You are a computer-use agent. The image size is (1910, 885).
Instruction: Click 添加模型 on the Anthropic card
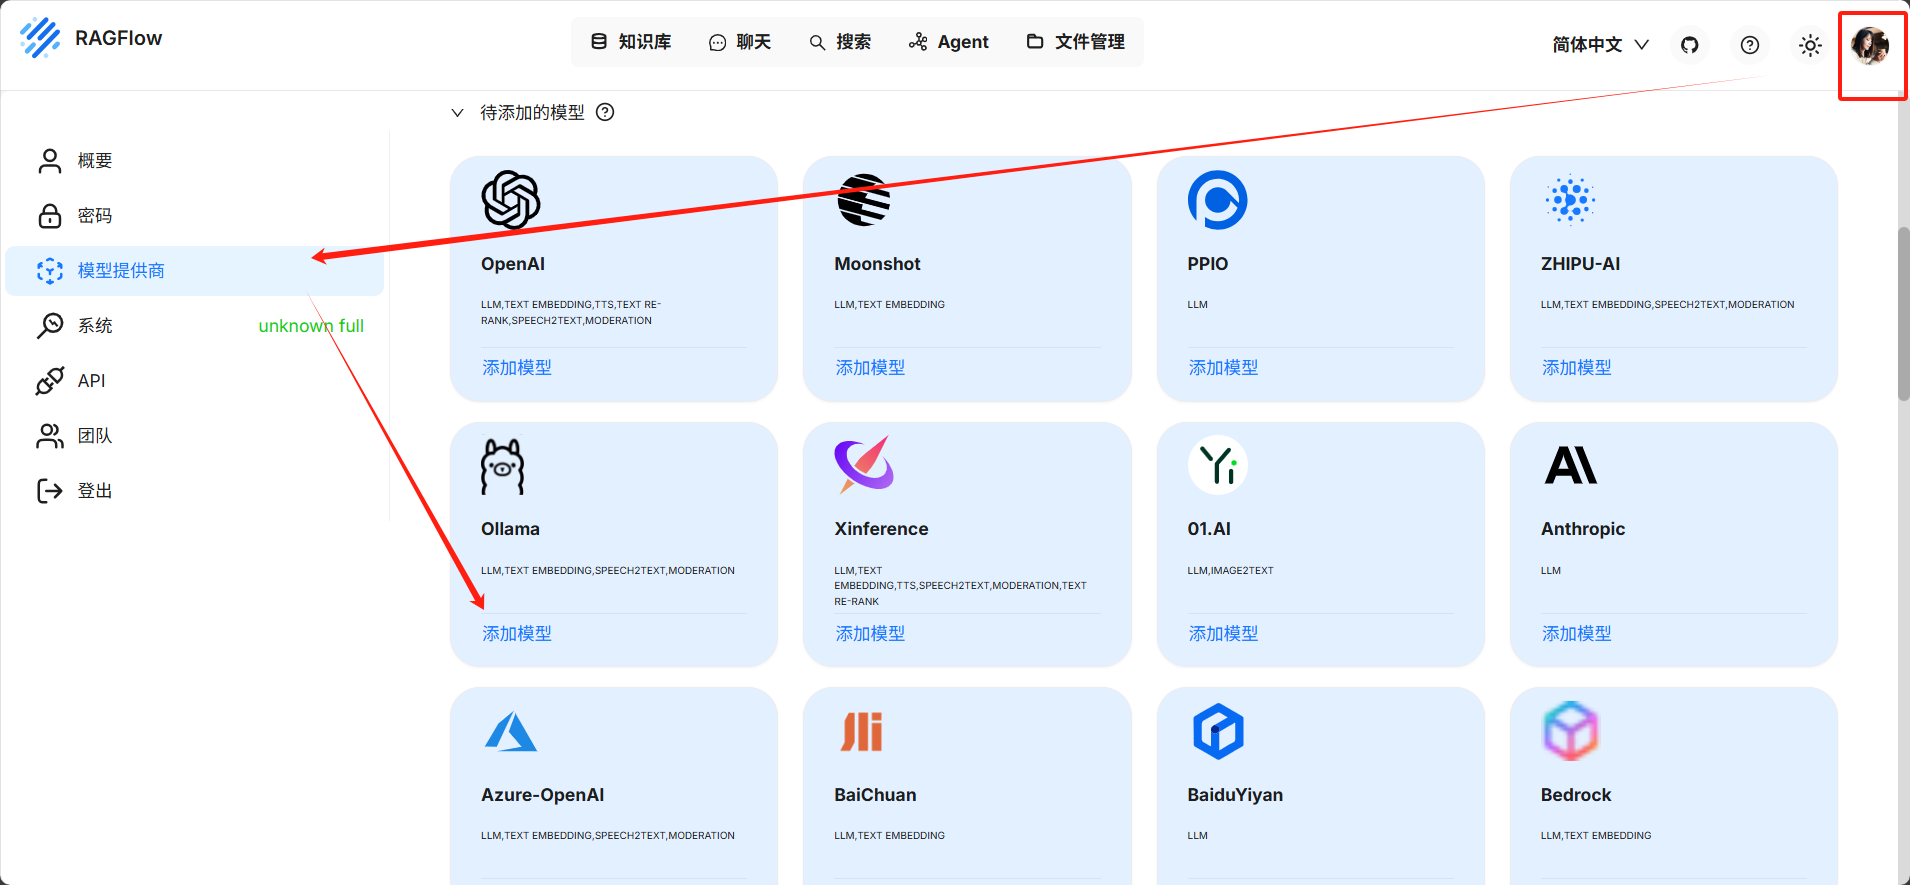[1577, 634]
